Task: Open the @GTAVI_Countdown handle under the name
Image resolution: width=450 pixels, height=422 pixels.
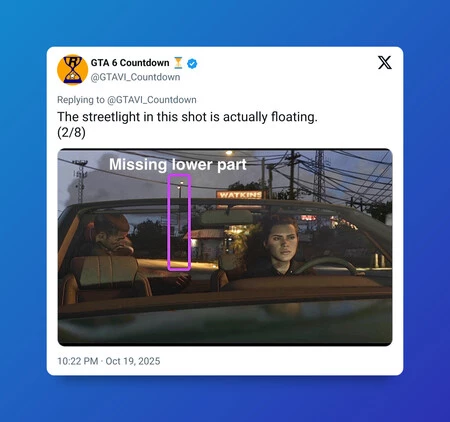Action: coord(135,77)
